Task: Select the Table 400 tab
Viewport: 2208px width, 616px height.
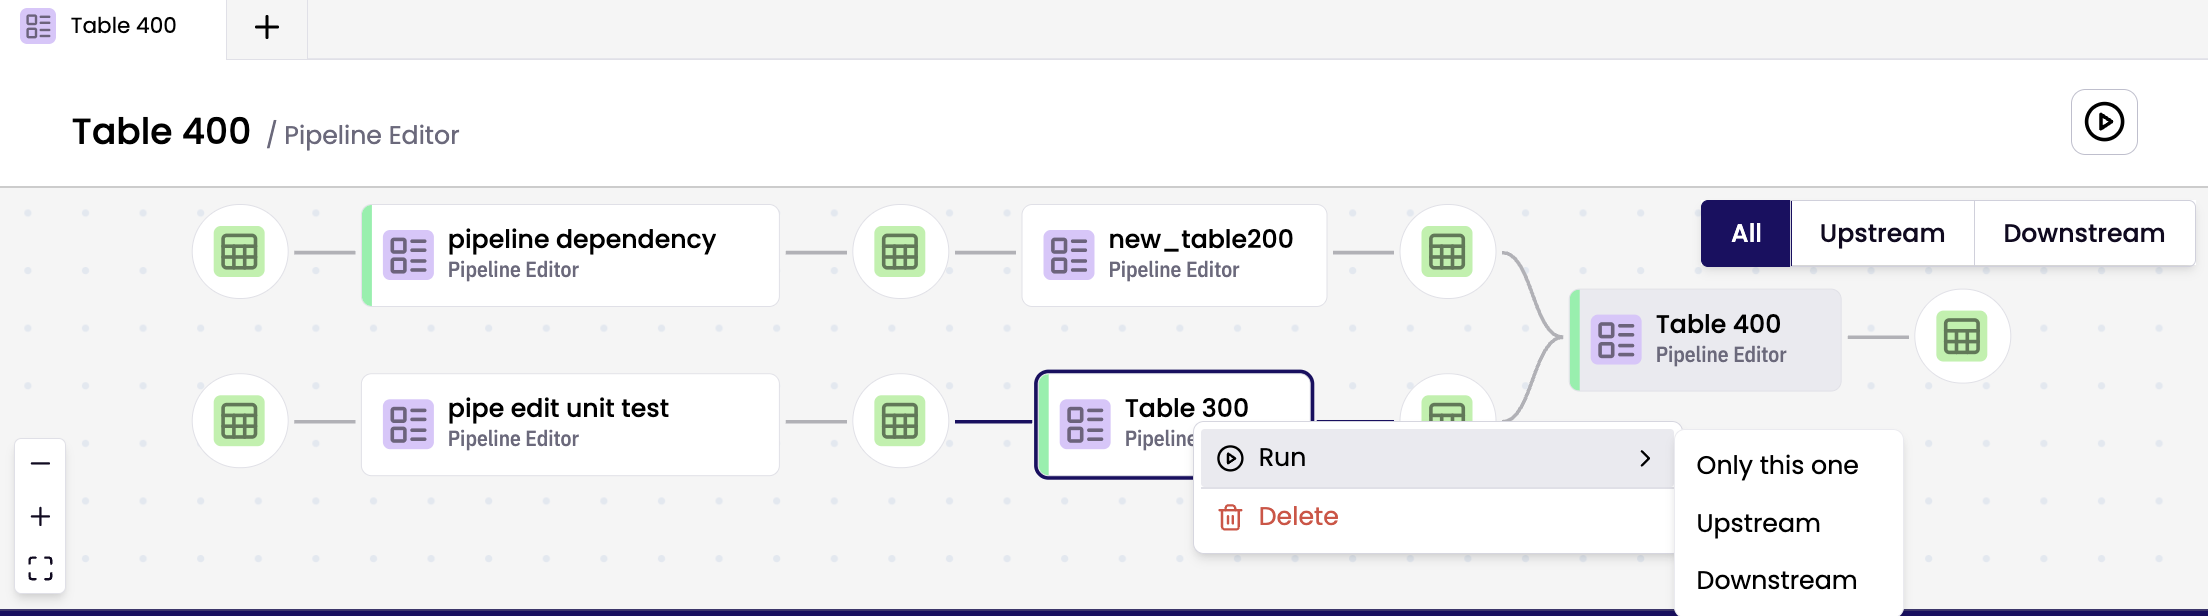Action: point(113,28)
